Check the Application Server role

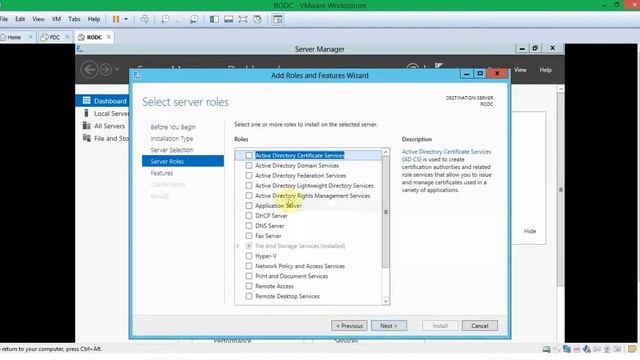(x=249, y=206)
